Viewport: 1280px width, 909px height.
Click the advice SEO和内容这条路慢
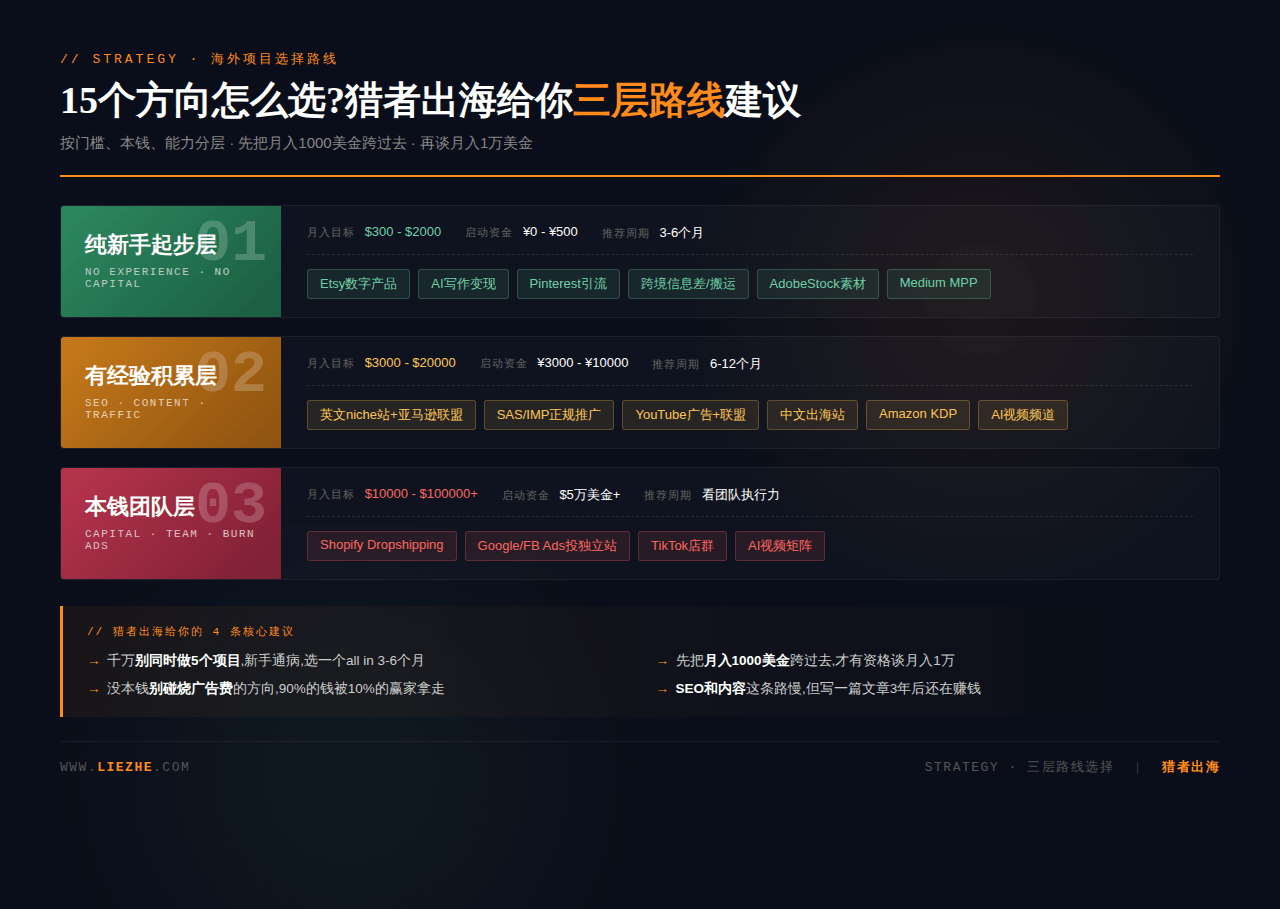pos(828,689)
